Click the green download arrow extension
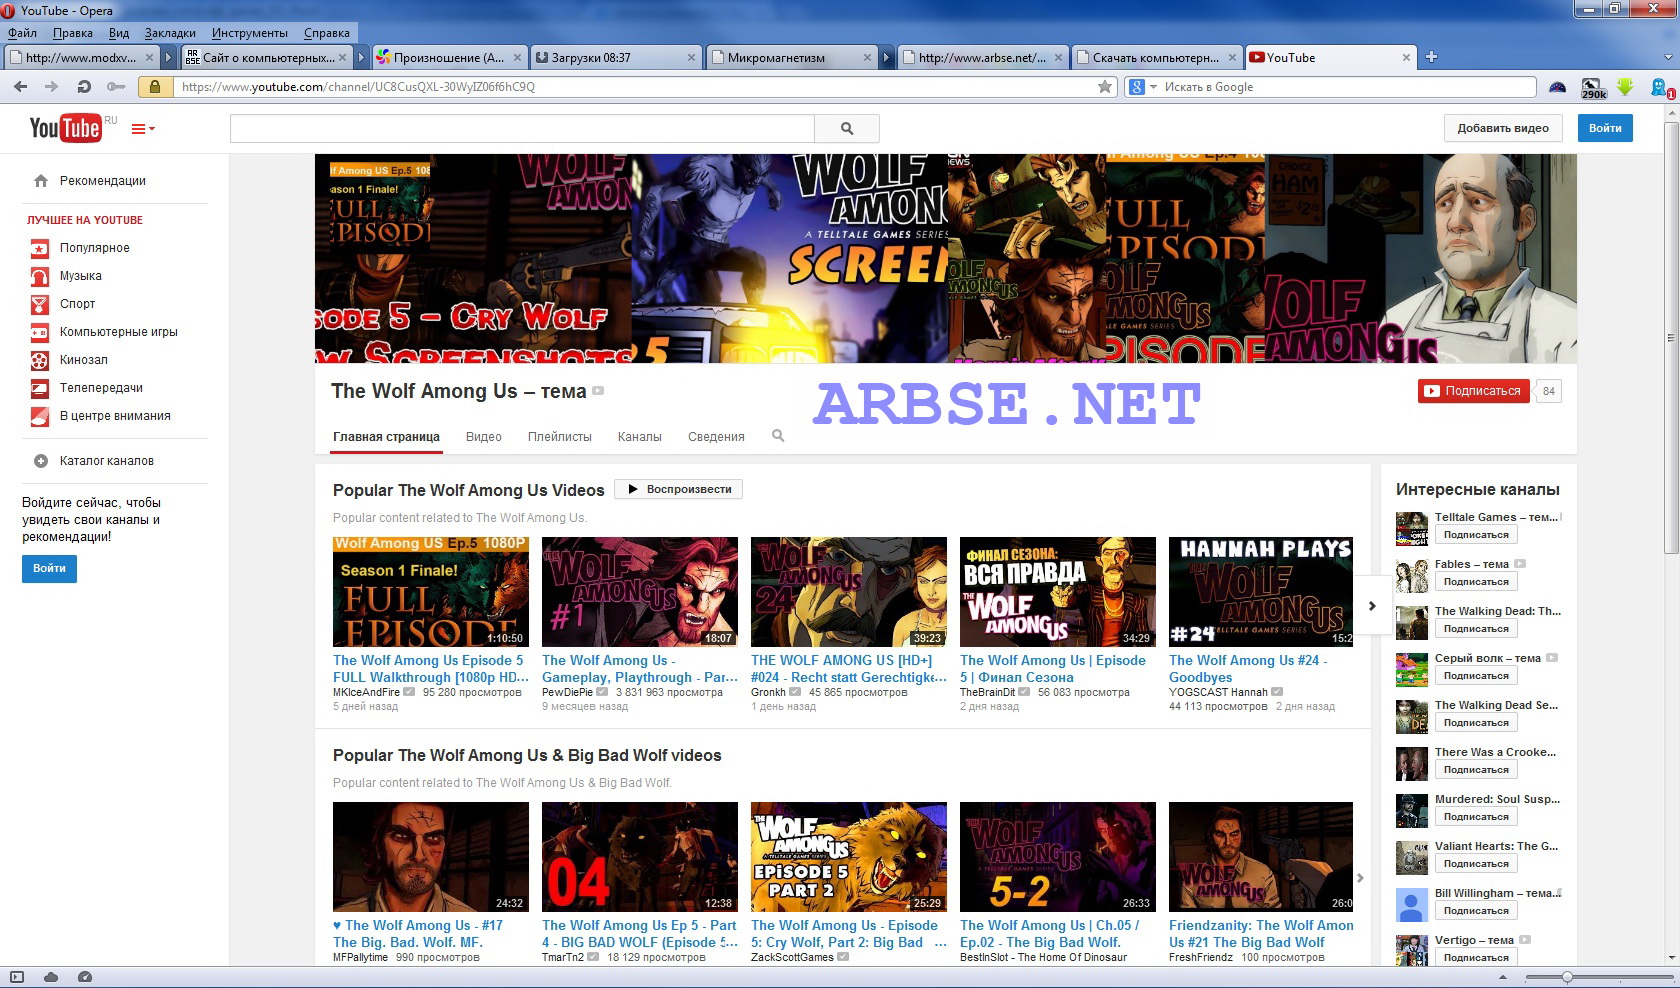 [x=1625, y=87]
